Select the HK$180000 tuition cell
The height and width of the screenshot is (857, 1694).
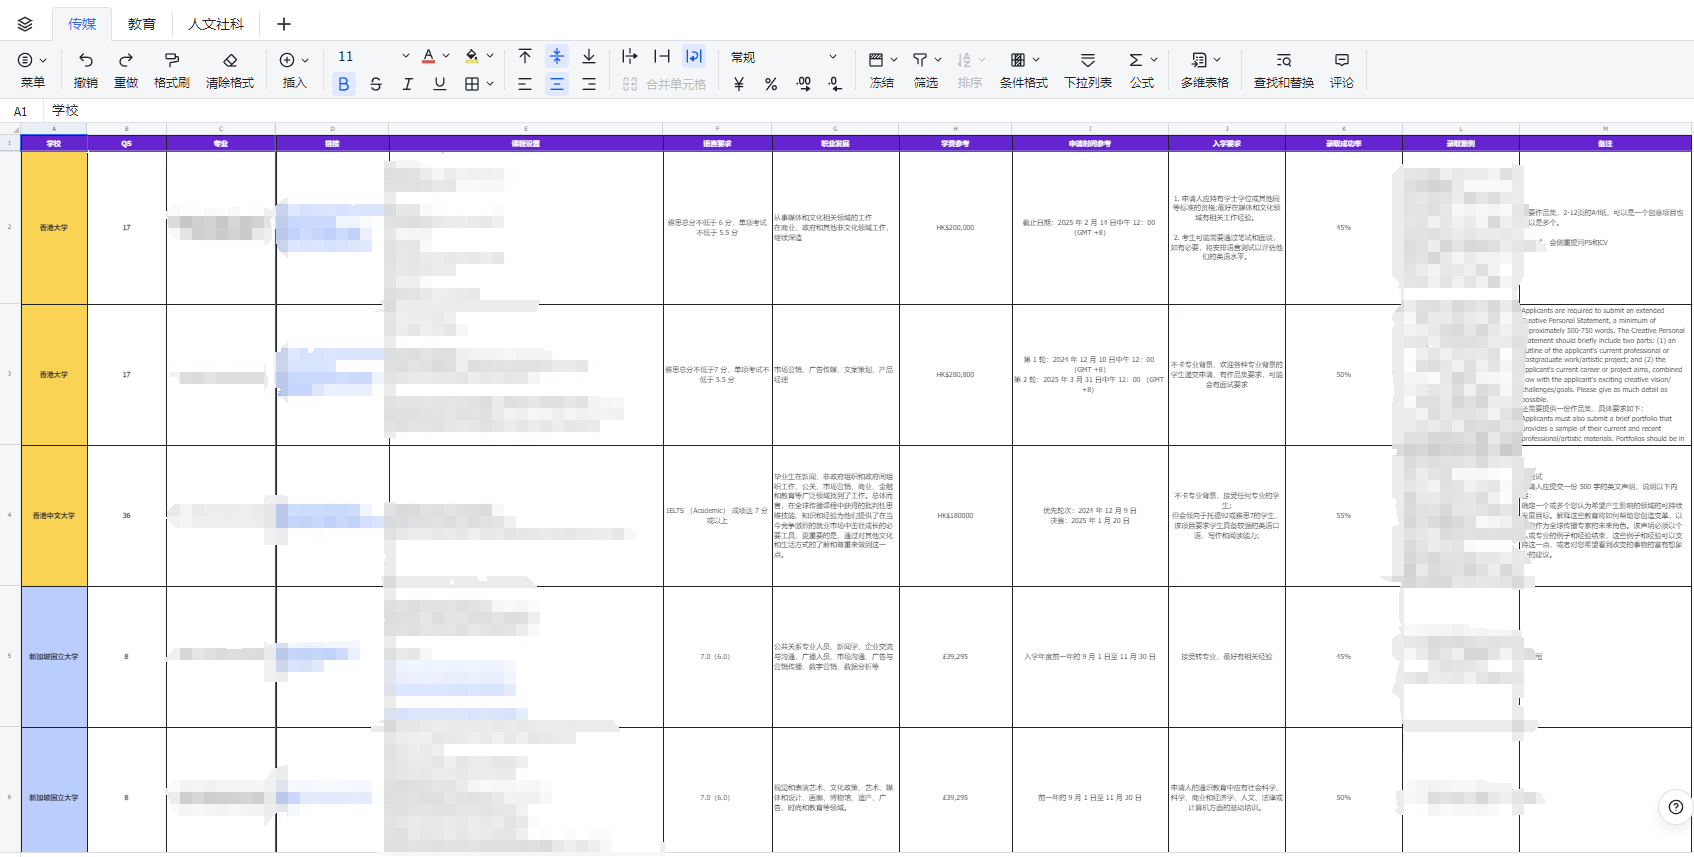tap(955, 516)
